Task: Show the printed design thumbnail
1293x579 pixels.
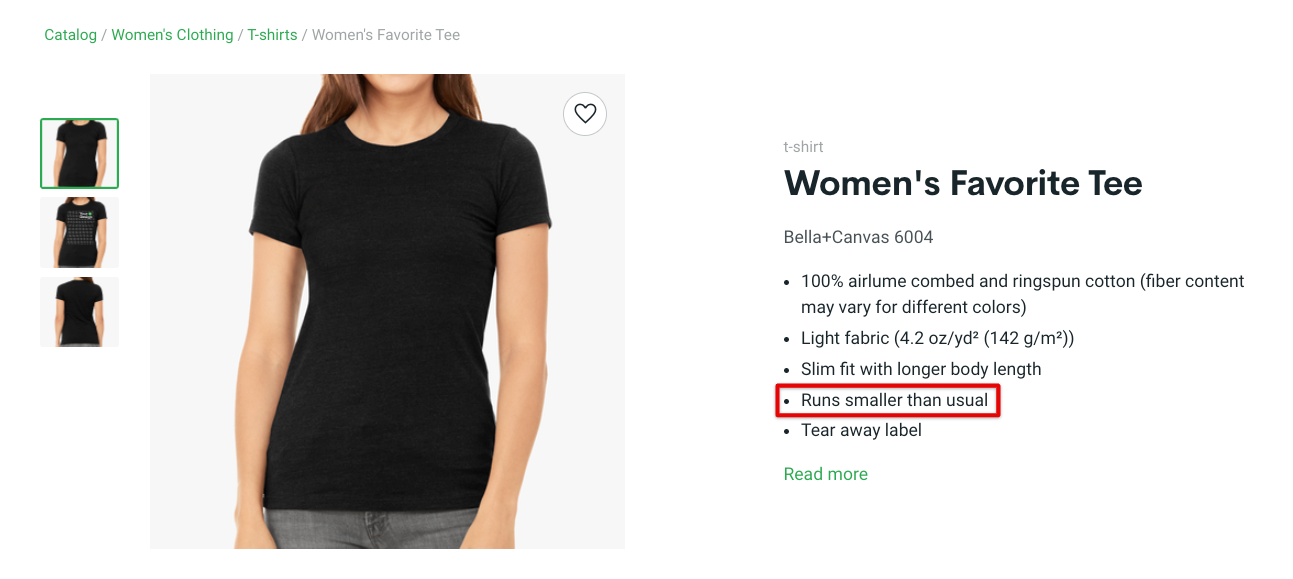Action: tap(79, 232)
